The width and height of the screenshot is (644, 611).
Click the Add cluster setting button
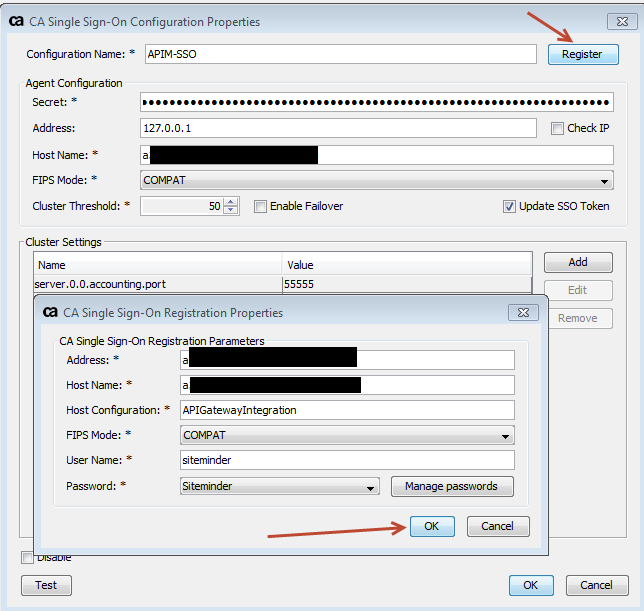[x=578, y=262]
